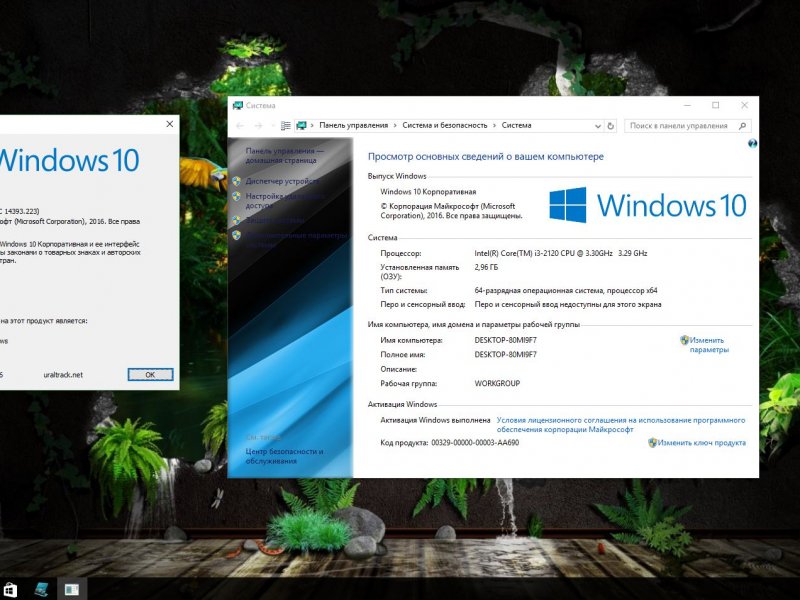Click the shield icon beside Изменить параметры
Screen dimensions: 800x600
[x=684, y=340]
